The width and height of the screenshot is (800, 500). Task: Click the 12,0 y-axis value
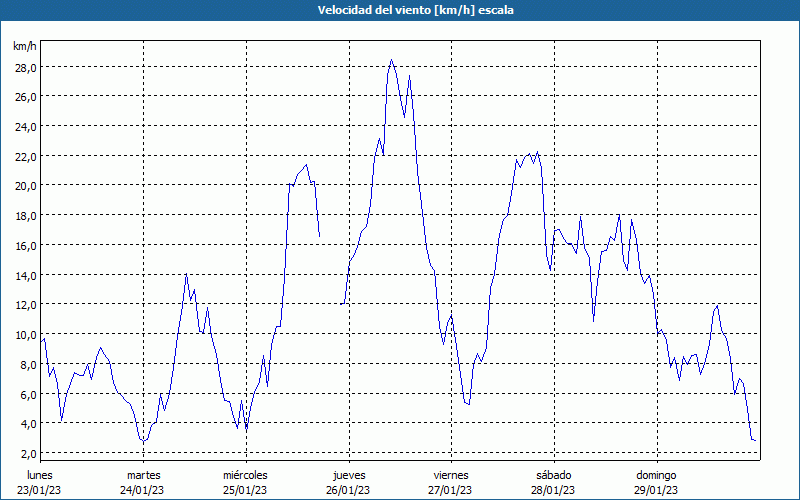pyautogui.click(x=25, y=305)
